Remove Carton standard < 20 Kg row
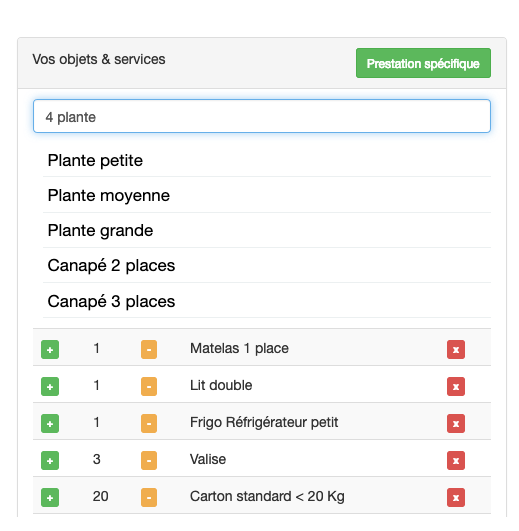Viewport: 519px width, 531px height. [x=456, y=497]
